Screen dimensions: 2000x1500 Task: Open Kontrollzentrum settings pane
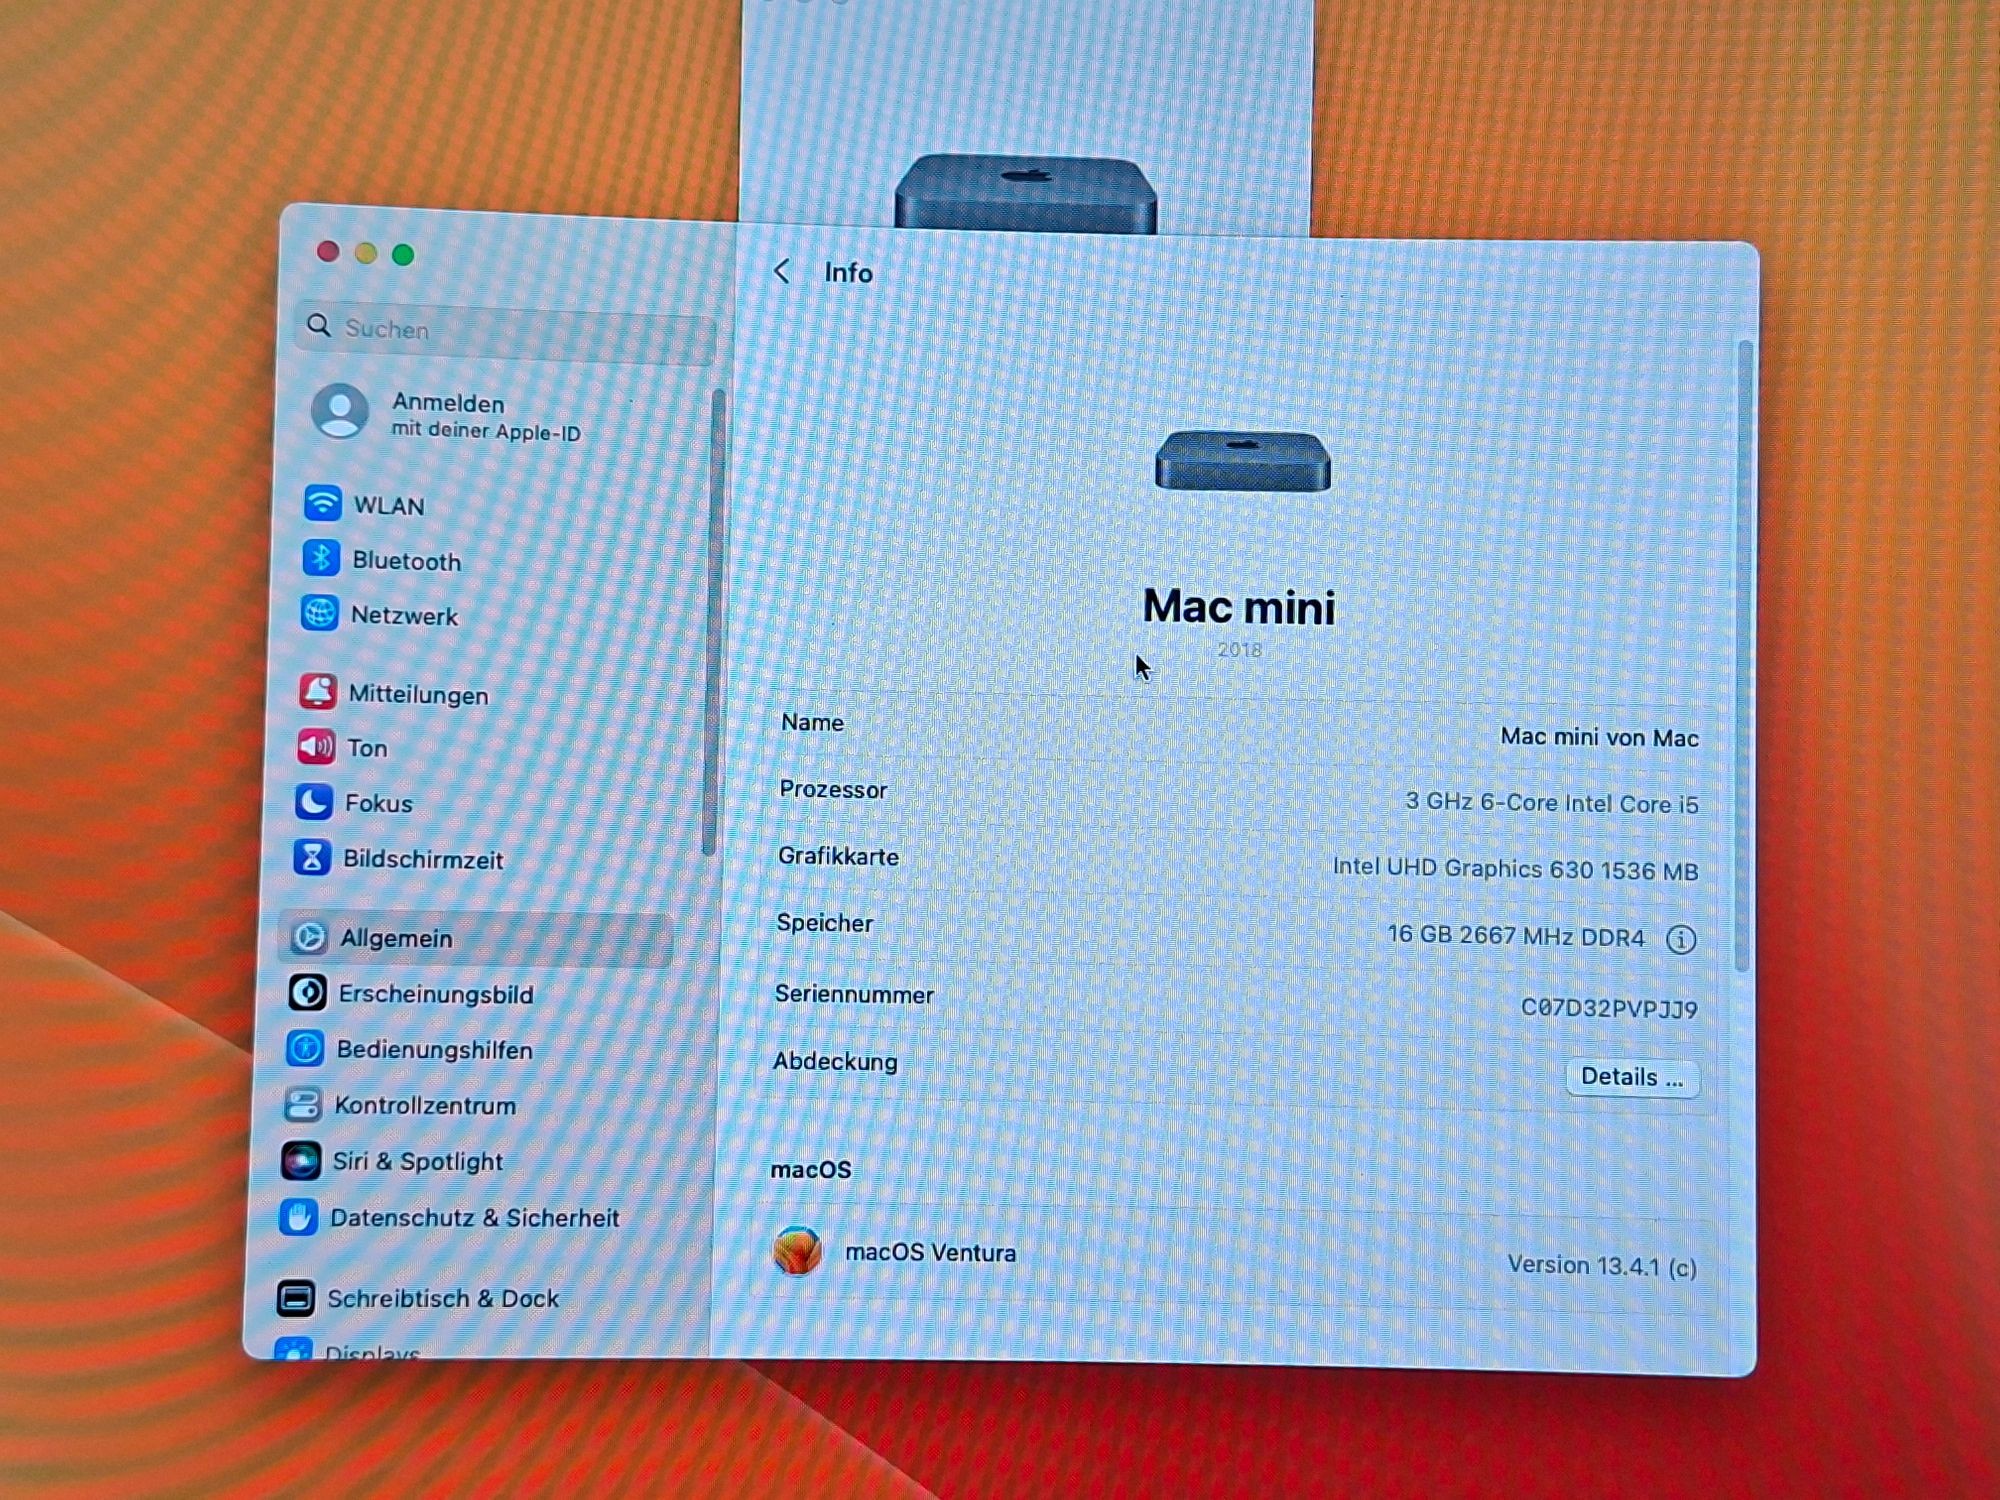[x=425, y=1105]
